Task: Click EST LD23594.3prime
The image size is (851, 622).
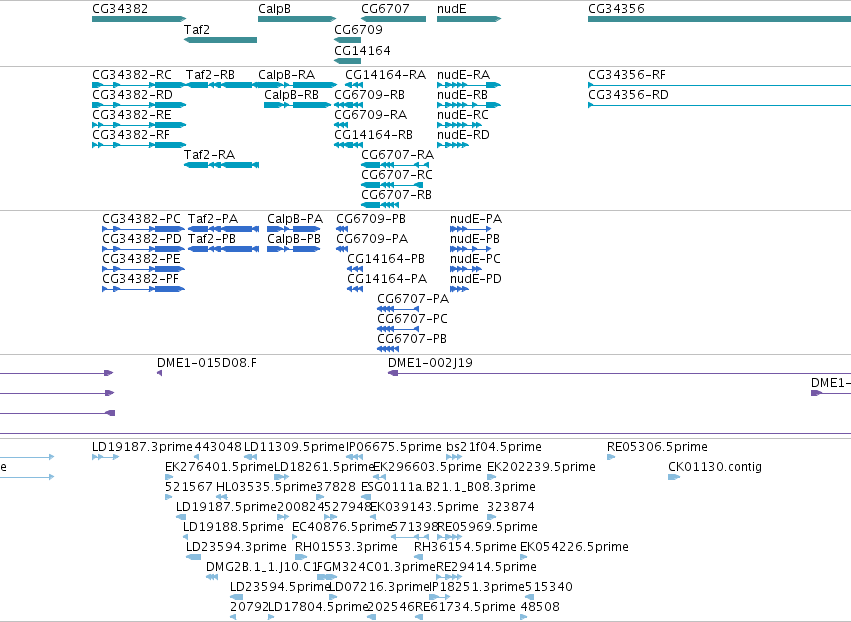Action: [193, 557]
